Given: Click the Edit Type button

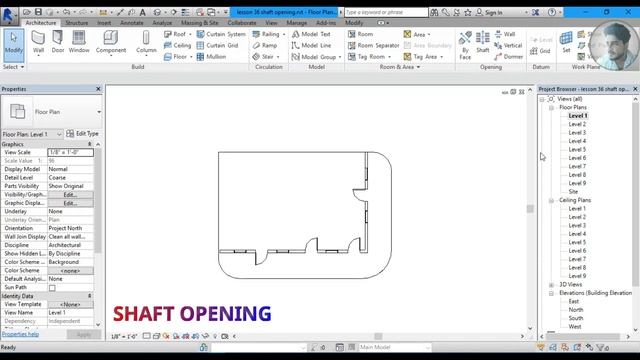Looking at the screenshot, I should pos(82,134).
